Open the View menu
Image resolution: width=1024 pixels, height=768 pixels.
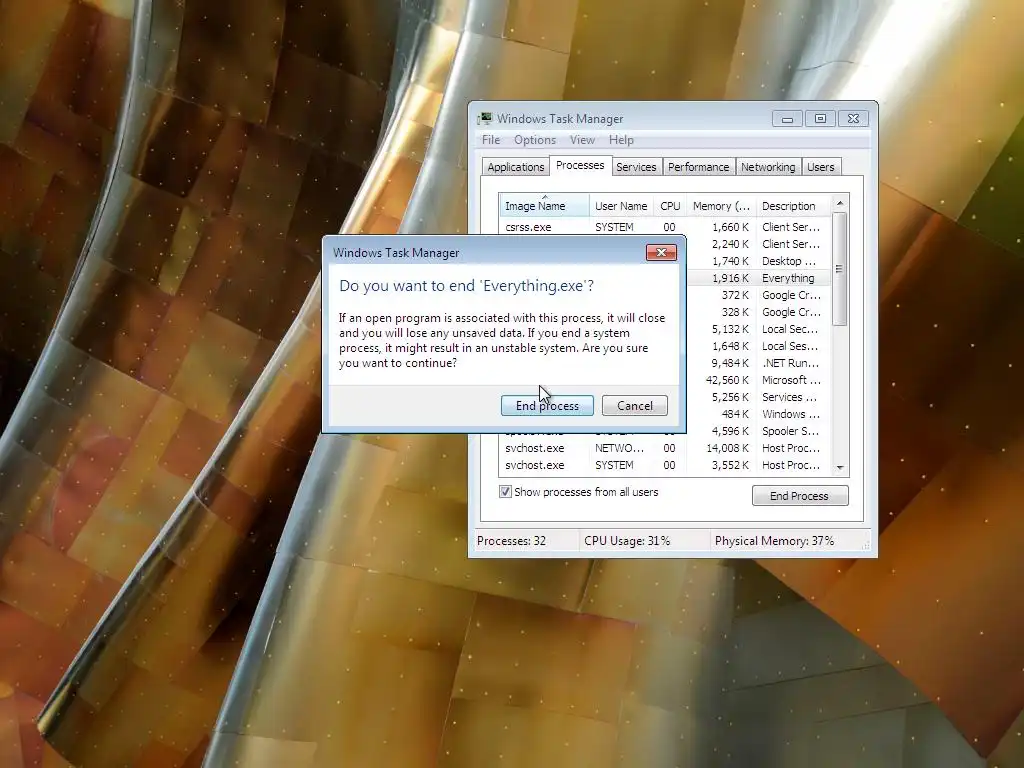point(582,140)
